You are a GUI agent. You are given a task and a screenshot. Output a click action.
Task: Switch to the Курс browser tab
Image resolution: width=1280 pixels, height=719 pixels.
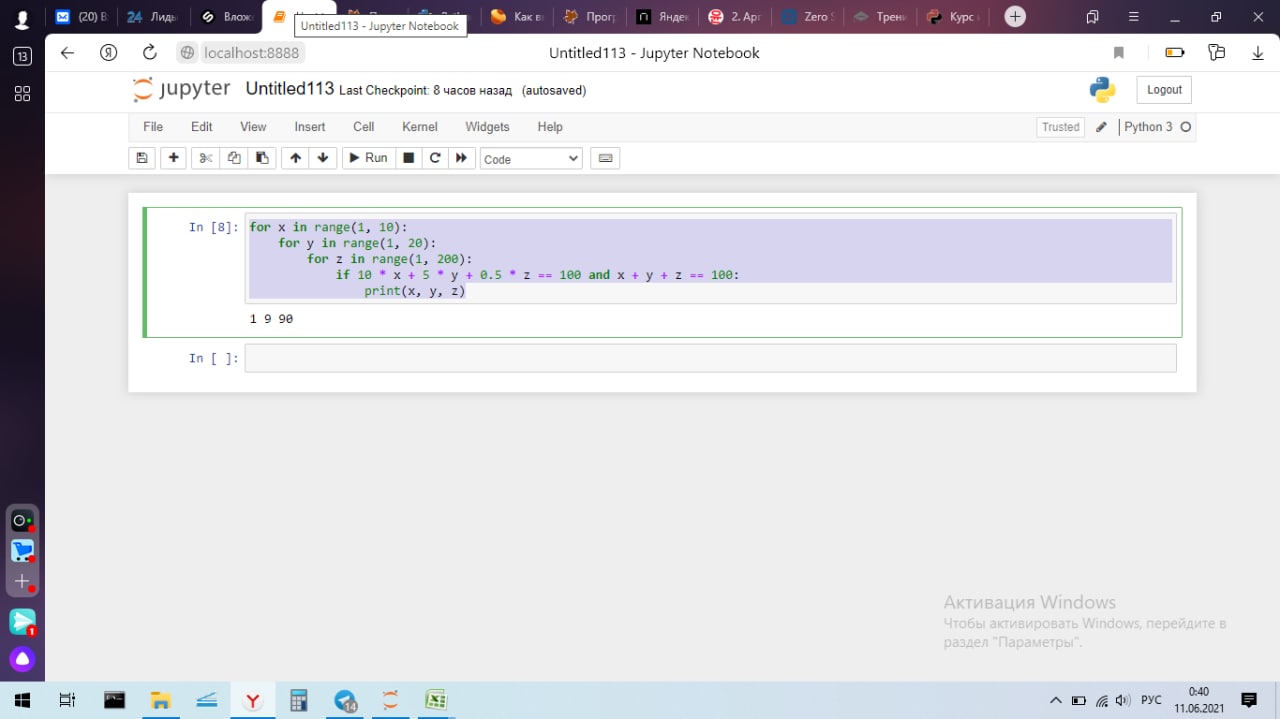click(952, 17)
